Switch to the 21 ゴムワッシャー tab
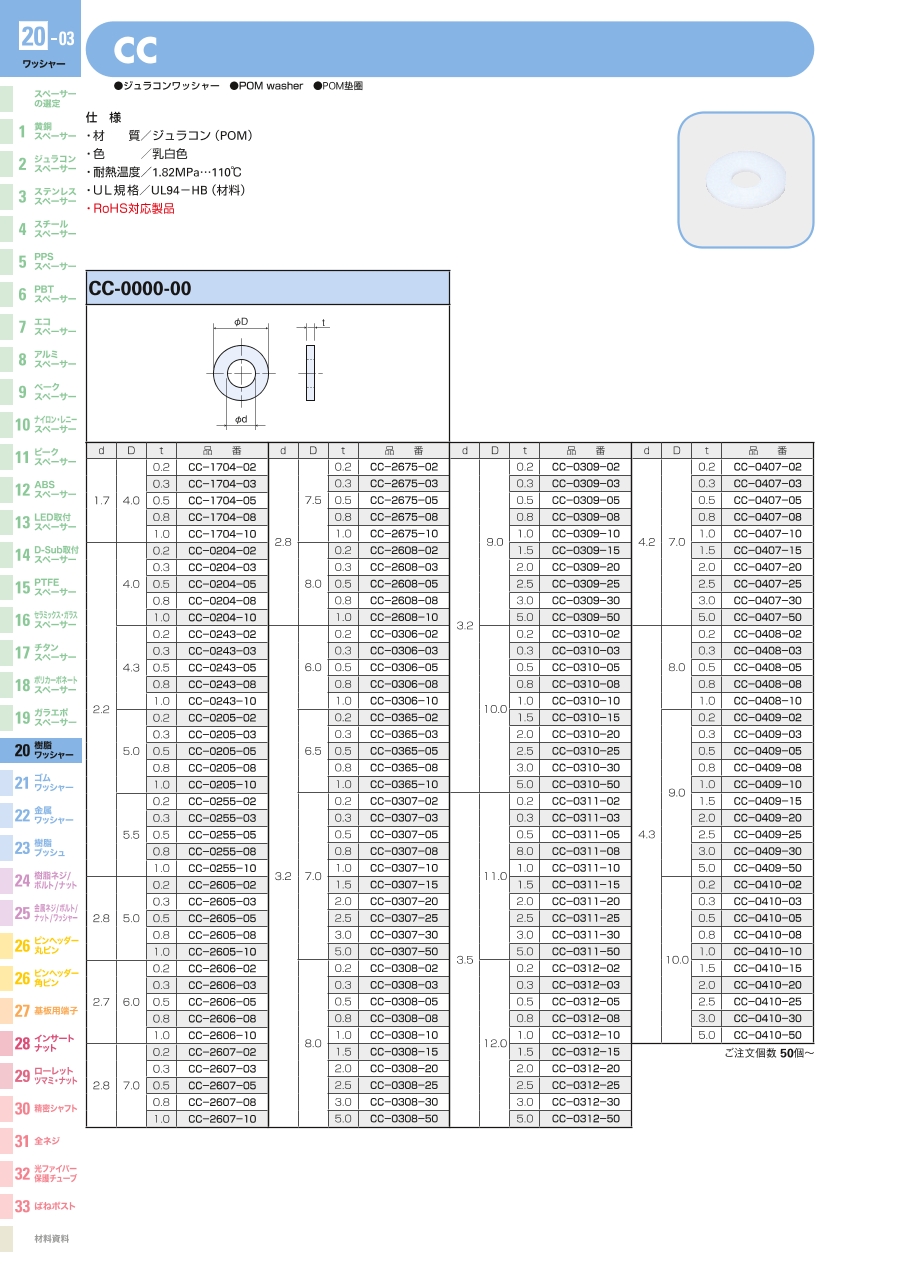Screen dimensions: 900x1272 click(x=41, y=783)
